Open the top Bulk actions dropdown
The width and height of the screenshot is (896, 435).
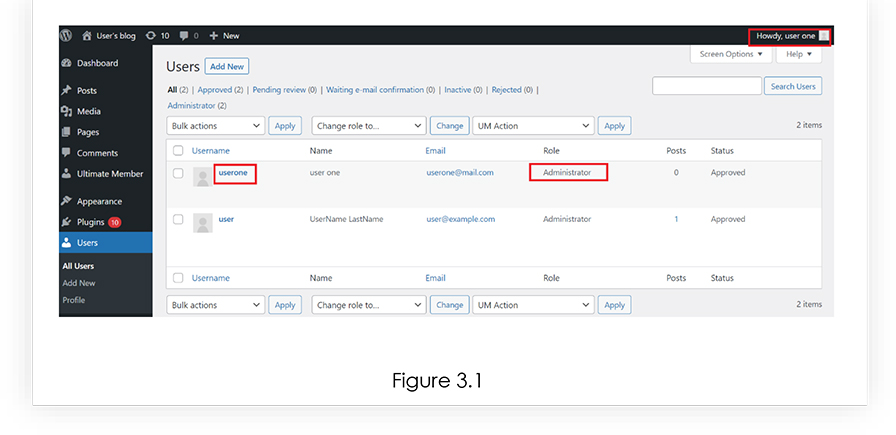[x=216, y=126]
